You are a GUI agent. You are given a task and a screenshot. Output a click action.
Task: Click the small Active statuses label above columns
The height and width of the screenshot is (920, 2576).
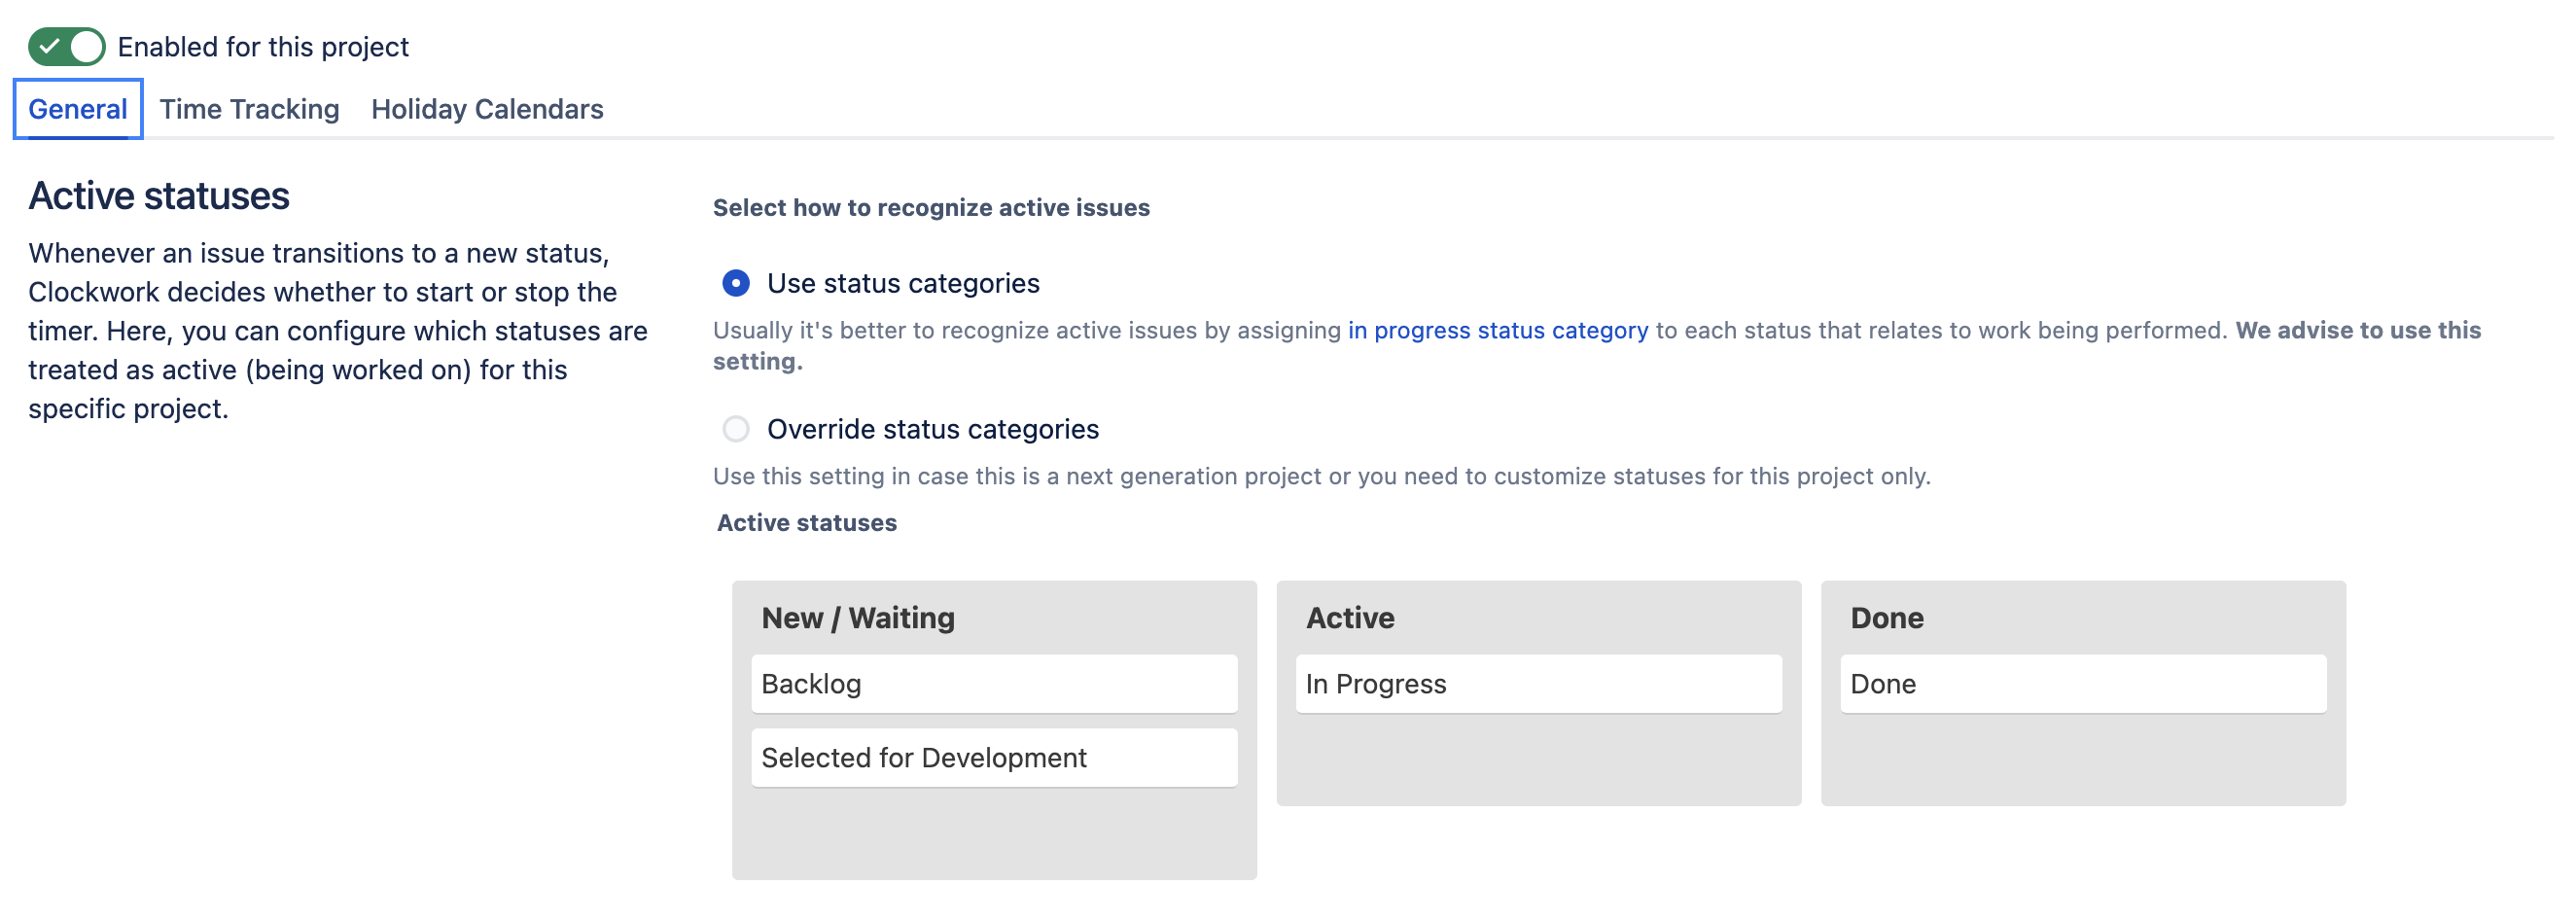tap(806, 523)
